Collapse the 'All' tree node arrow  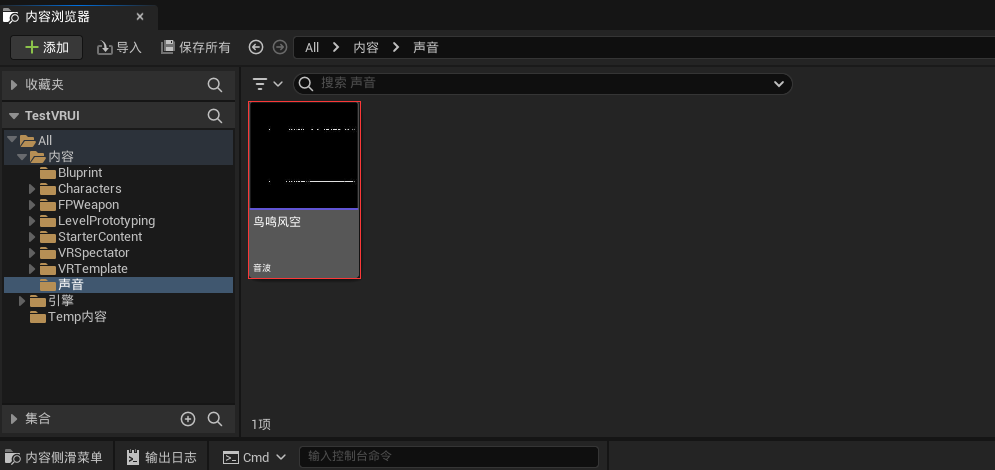[11, 140]
